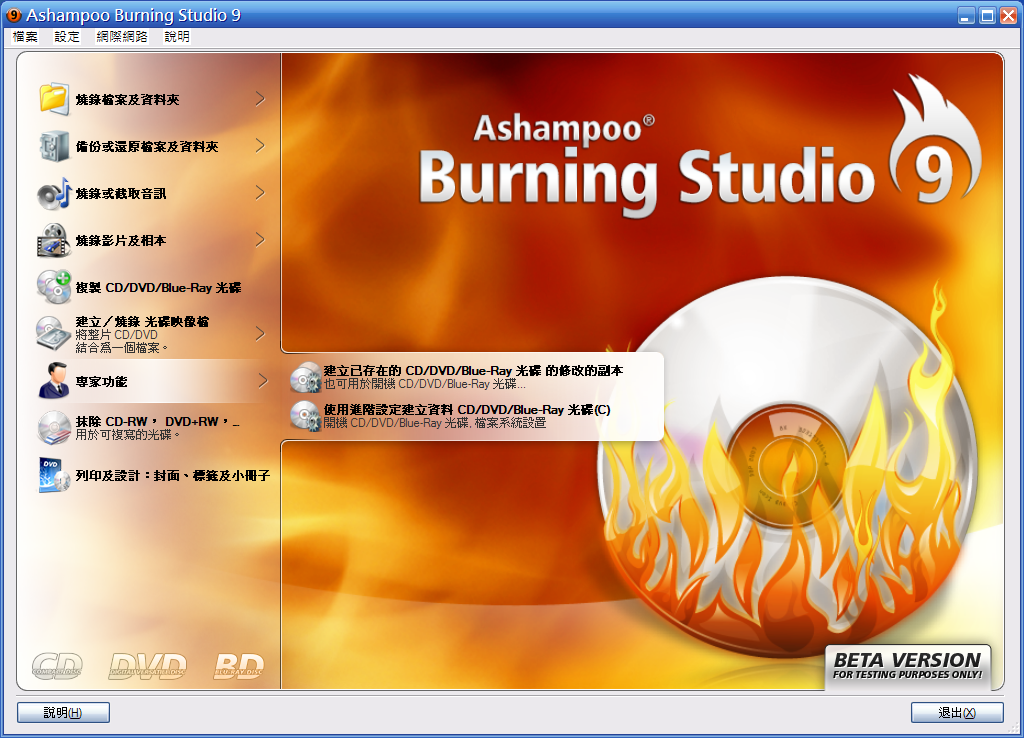Select the 抹除 CD-RW， DVD+RW label
Screen dimensions: 1024x738
tap(158, 421)
